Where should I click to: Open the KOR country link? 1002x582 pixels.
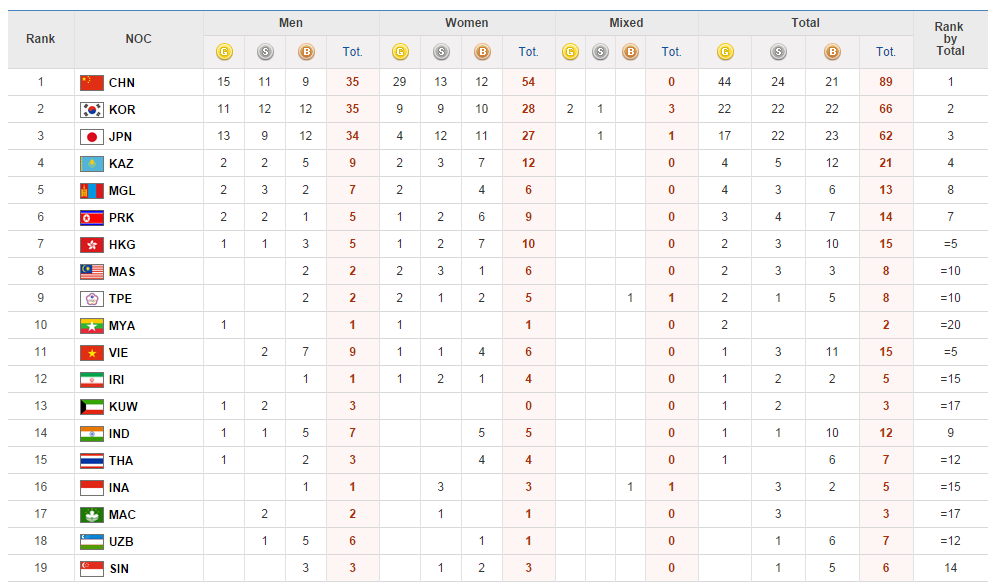pyautogui.click(x=122, y=110)
